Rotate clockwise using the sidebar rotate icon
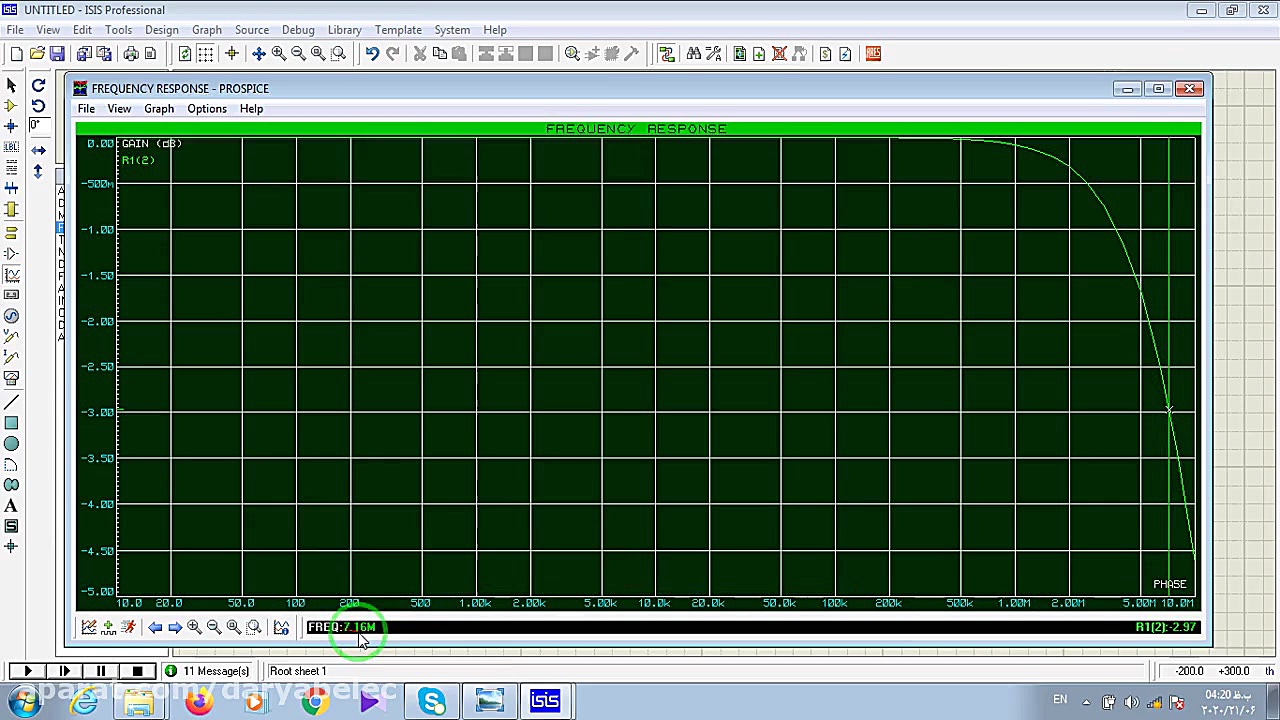Viewport: 1280px width, 720px height. tap(38, 86)
